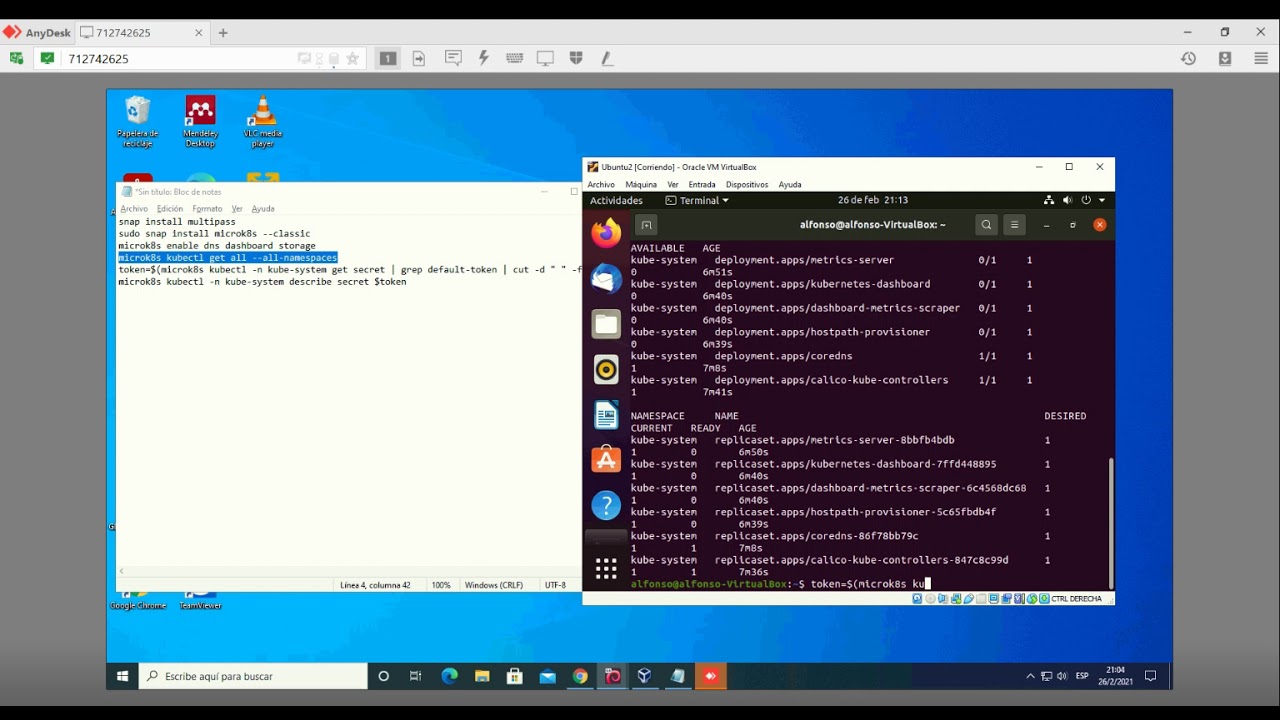Click Ubuntu network status icon
The width and height of the screenshot is (1280, 720).
(x=1048, y=200)
